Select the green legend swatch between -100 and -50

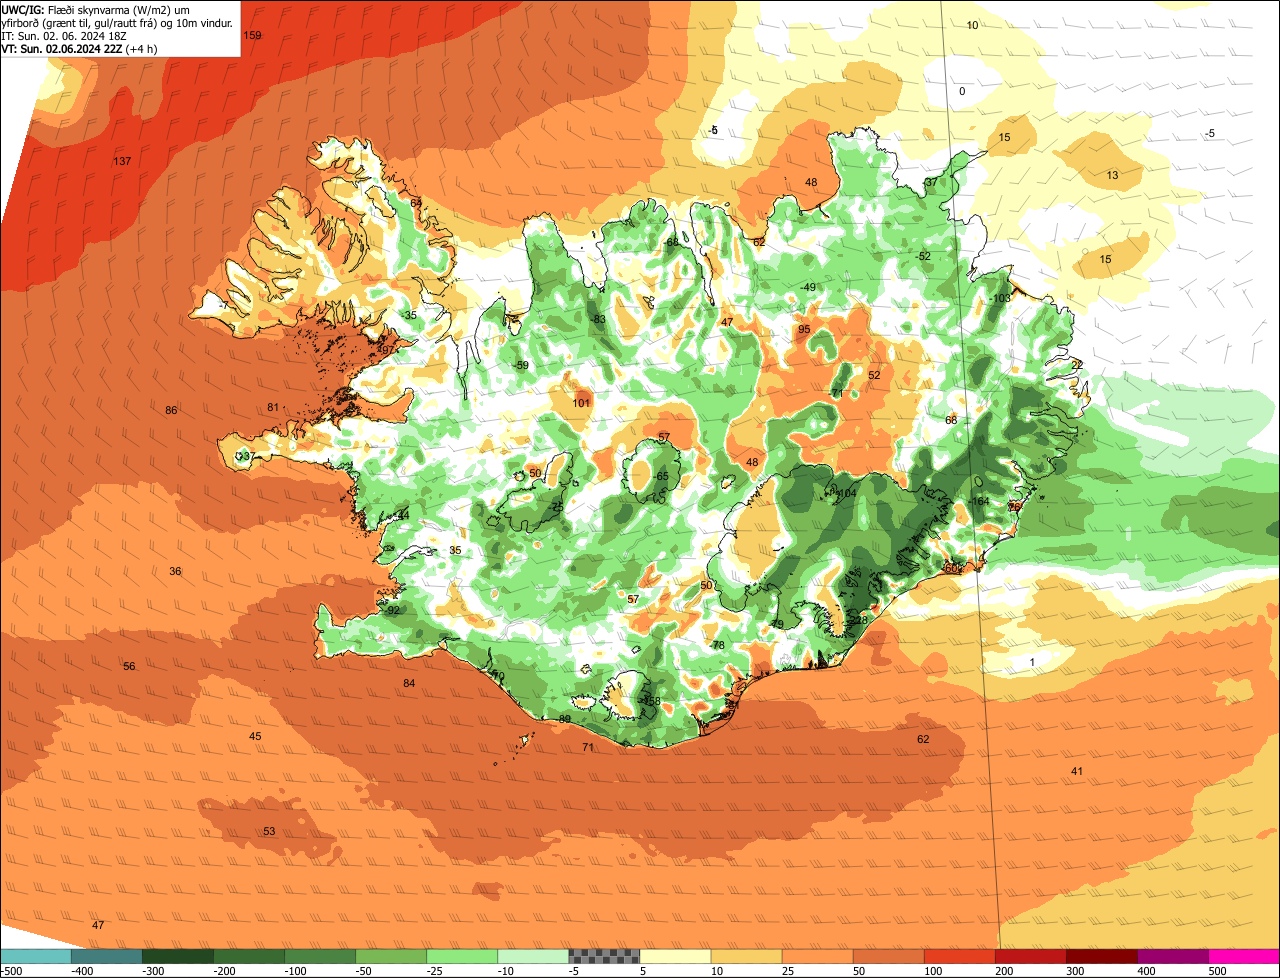[320, 956]
